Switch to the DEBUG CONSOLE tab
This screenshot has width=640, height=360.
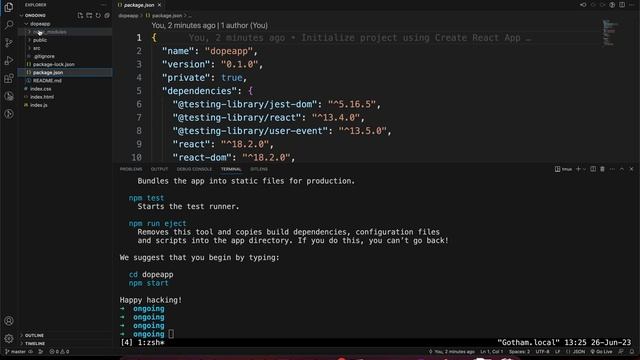pyautogui.click(x=194, y=169)
